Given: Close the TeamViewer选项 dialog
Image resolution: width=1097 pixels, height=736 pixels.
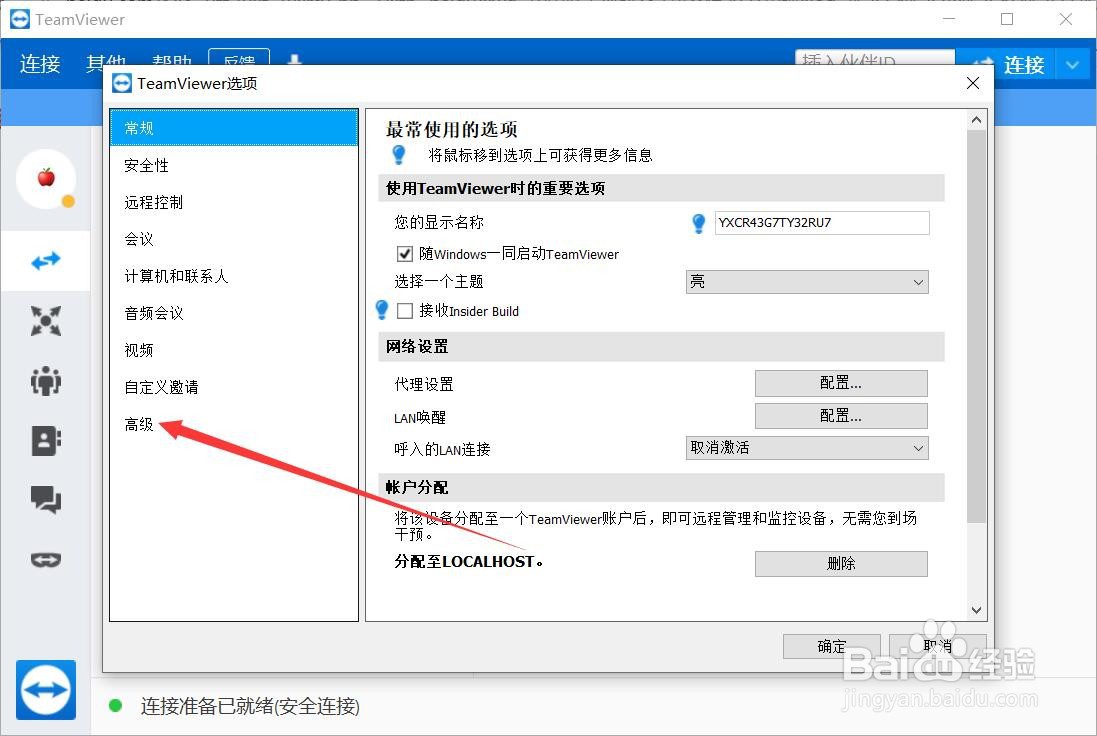Looking at the screenshot, I should point(972,83).
